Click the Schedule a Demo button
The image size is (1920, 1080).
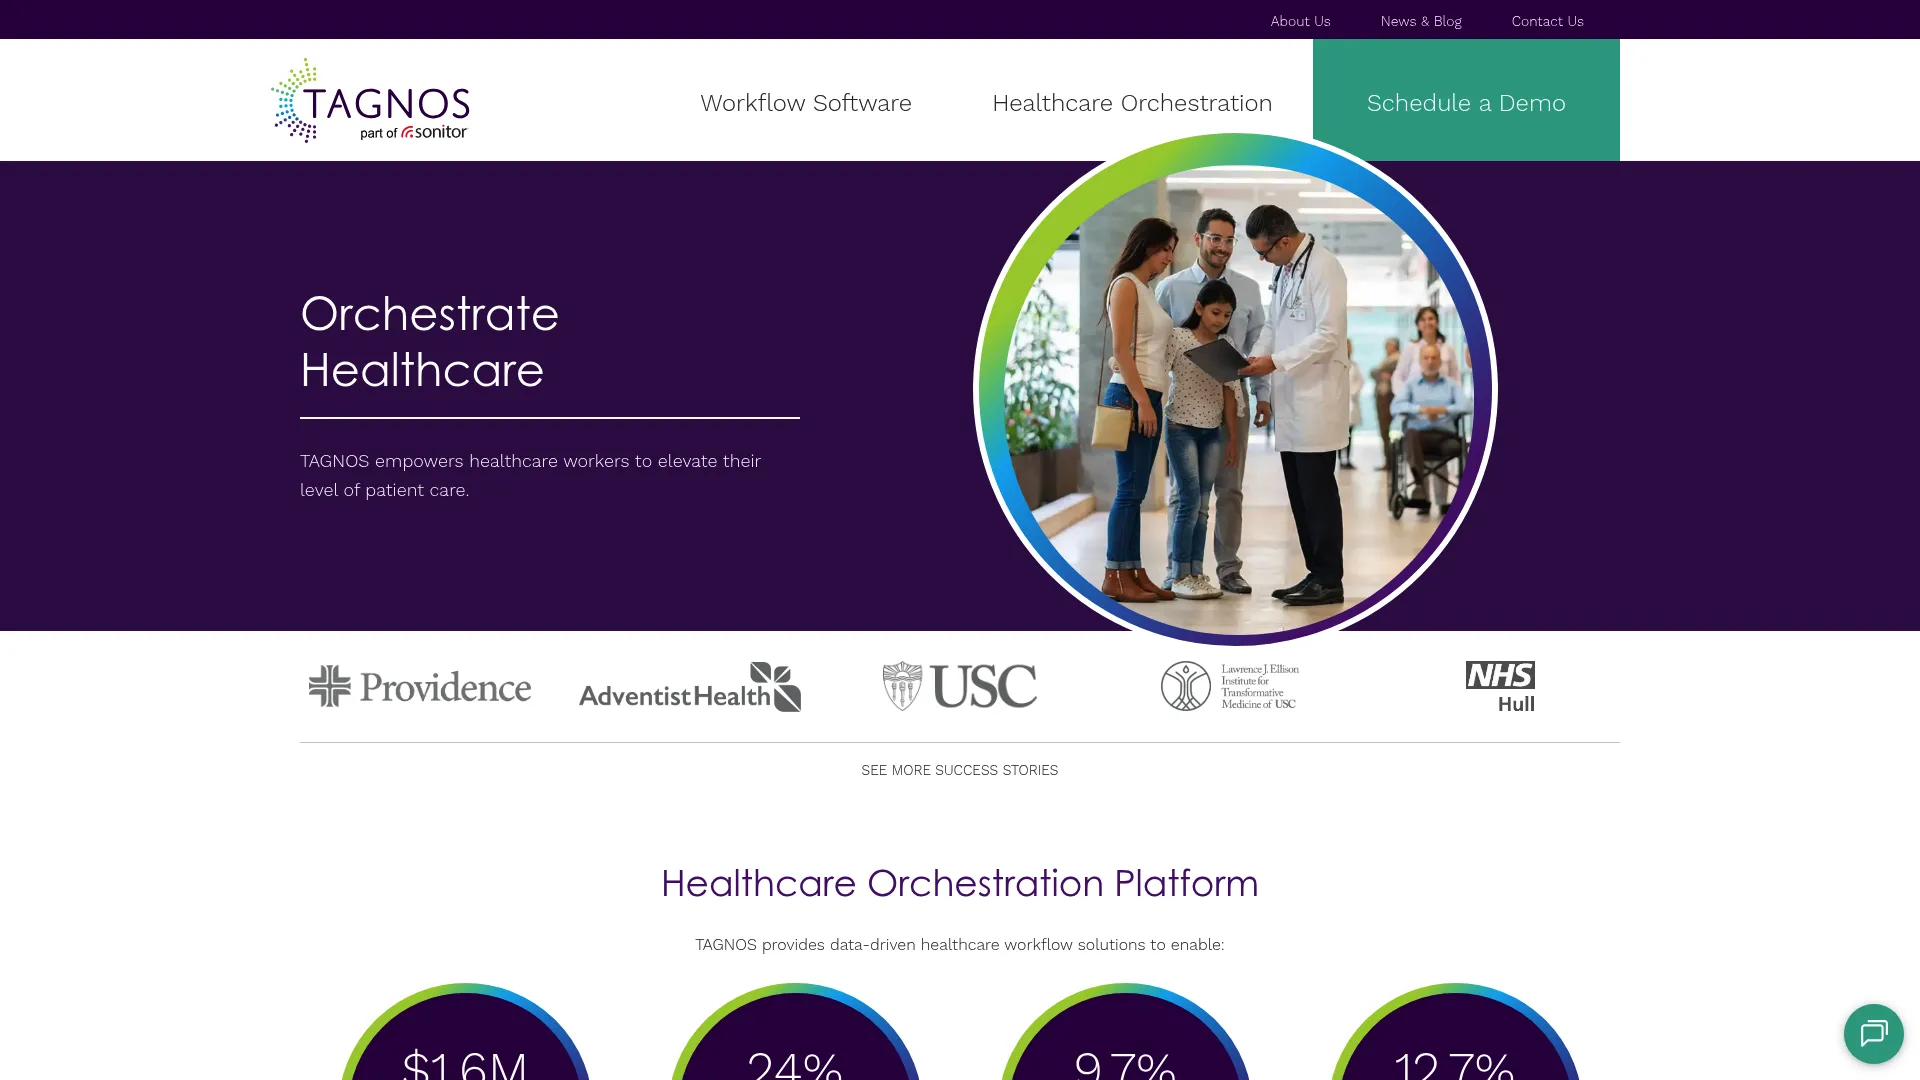tap(1466, 100)
